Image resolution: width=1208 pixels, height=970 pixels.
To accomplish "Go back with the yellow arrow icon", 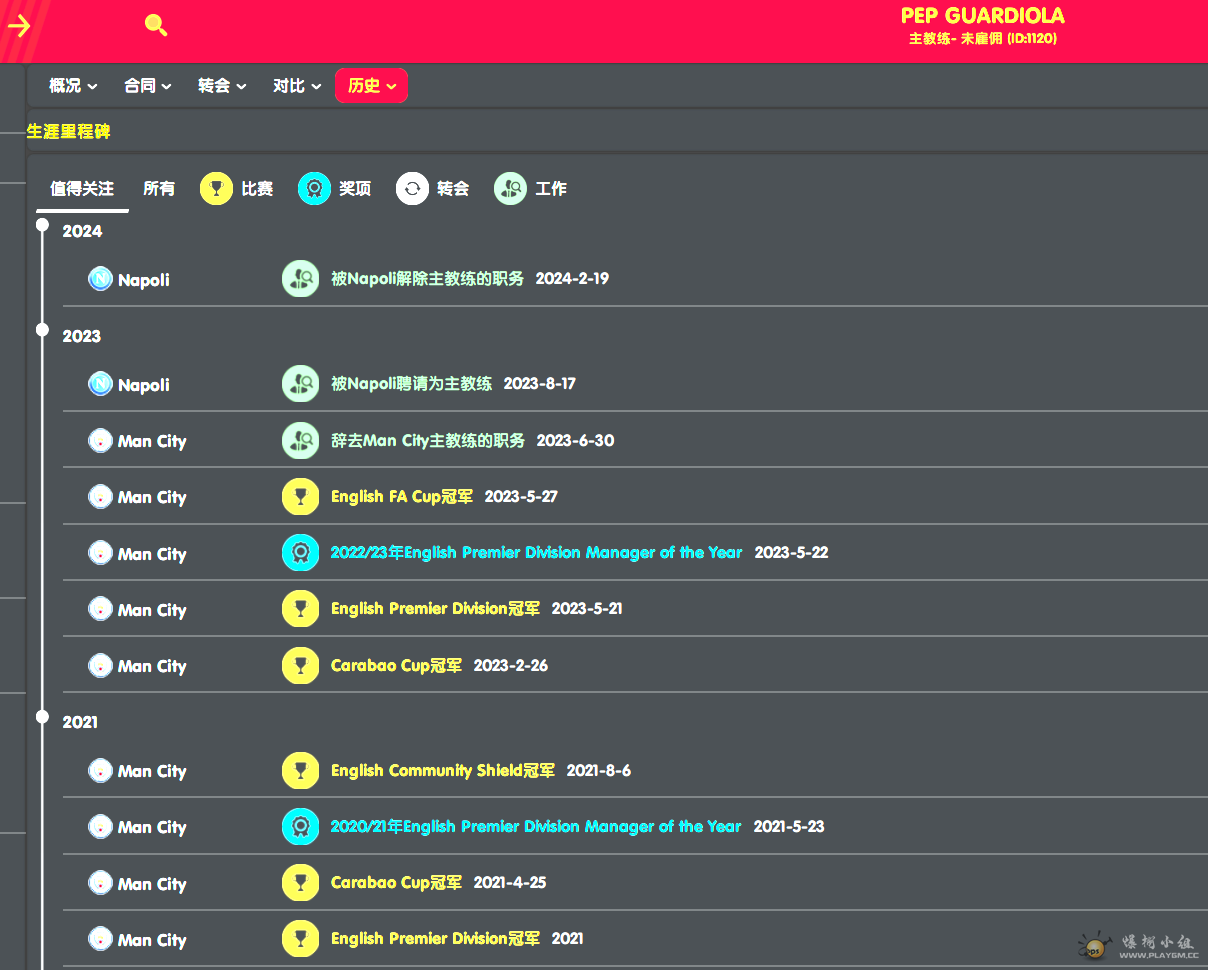I will [x=19, y=26].
